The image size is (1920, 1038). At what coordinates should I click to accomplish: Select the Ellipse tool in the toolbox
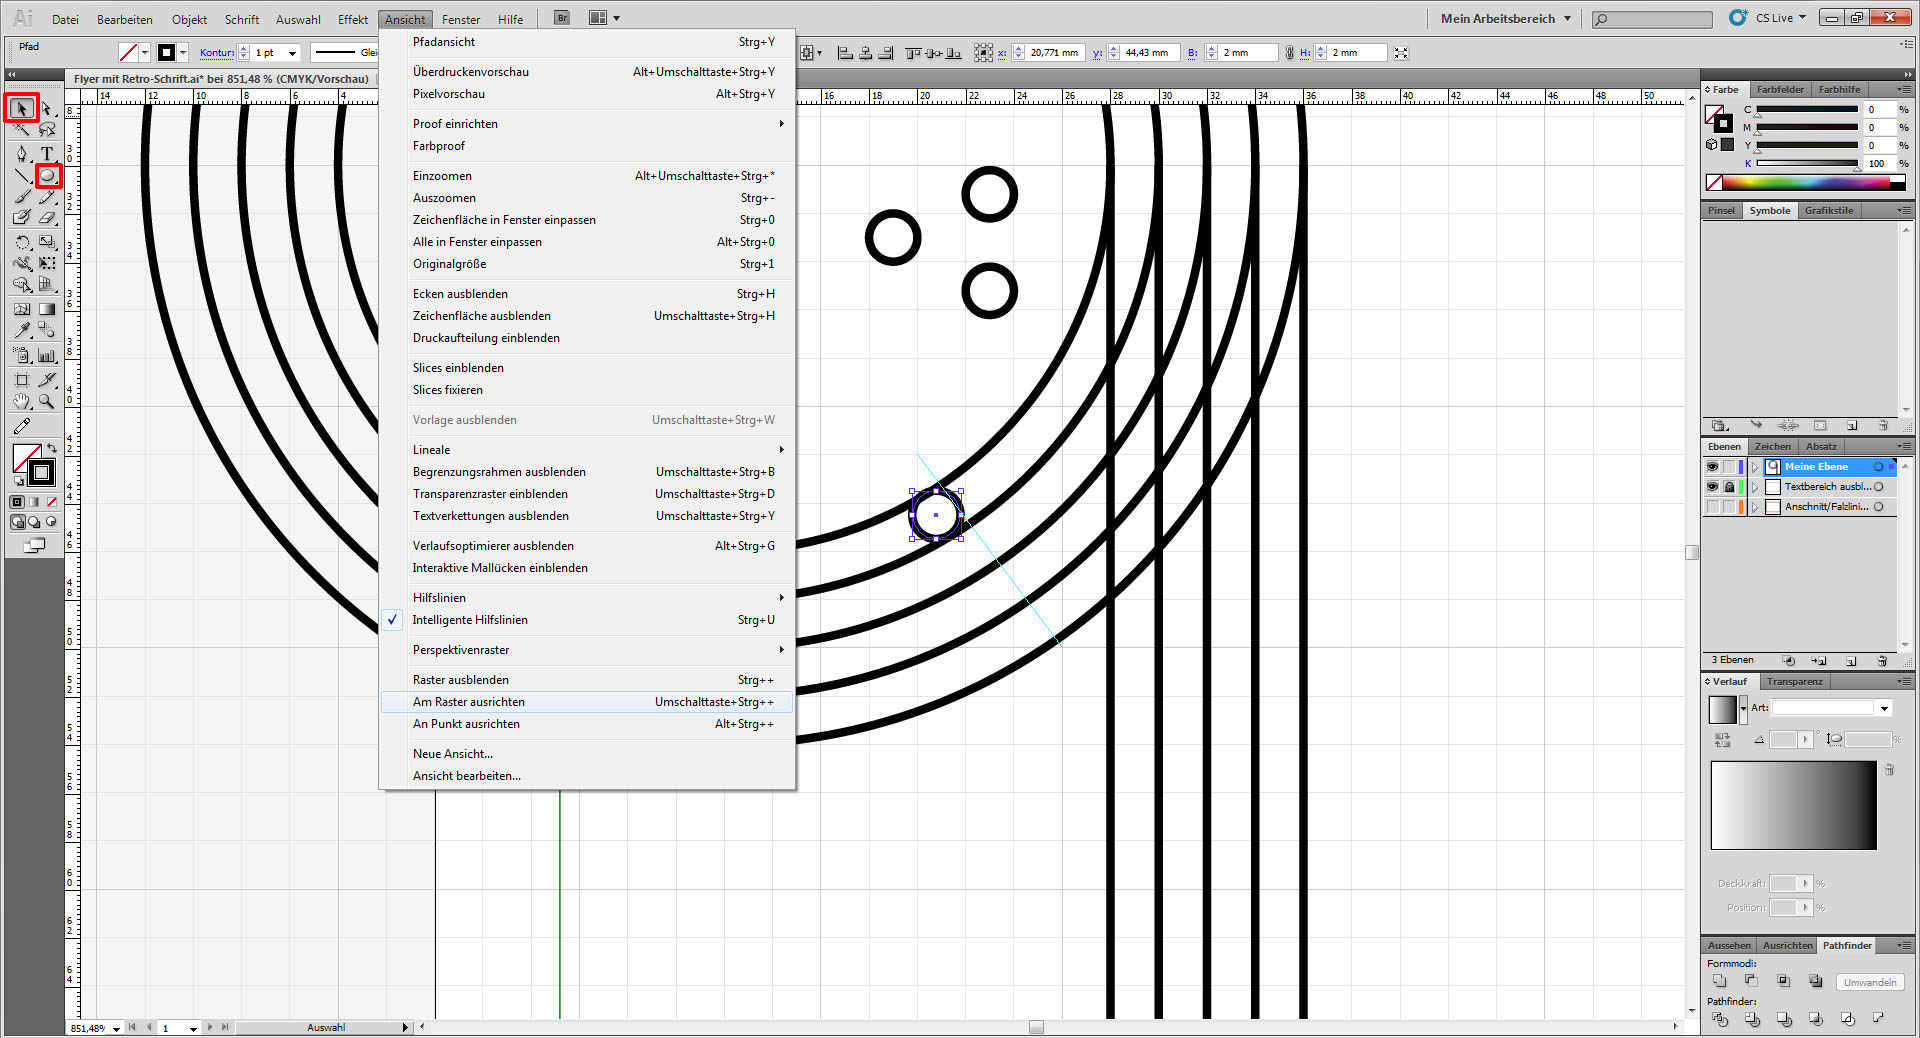(47, 176)
